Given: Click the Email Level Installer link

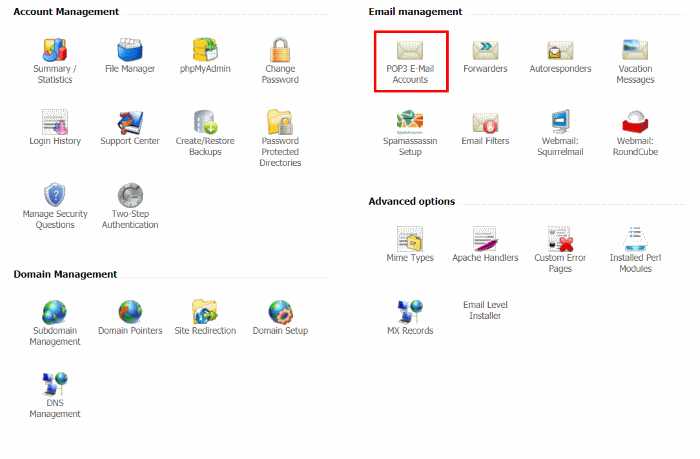Looking at the screenshot, I should tap(485, 310).
